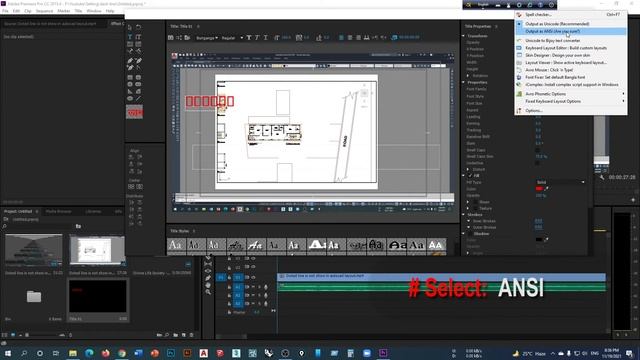Screen dimensions: 640x360
Task: Apply the last AA title style
Action: (x=436, y=245)
